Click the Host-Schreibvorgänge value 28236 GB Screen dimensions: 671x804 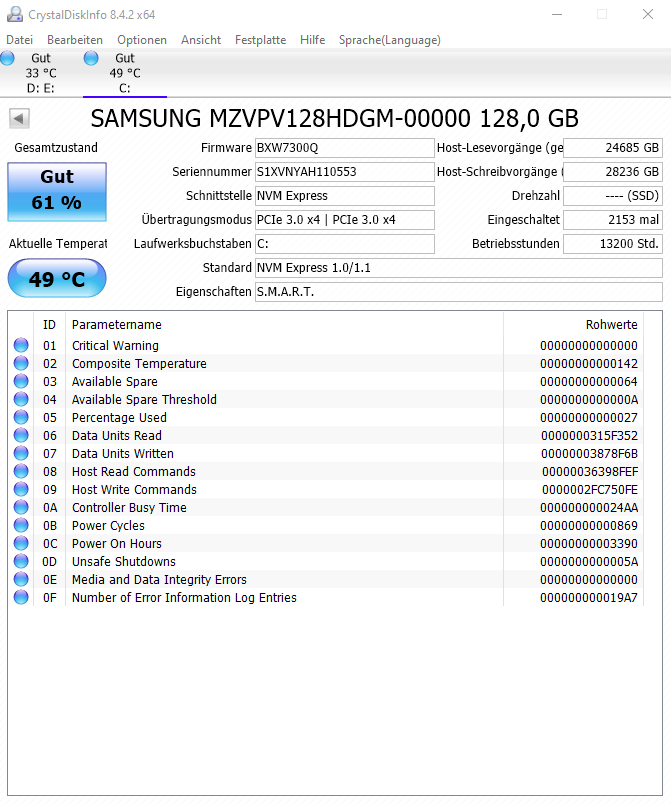pos(613,172)
